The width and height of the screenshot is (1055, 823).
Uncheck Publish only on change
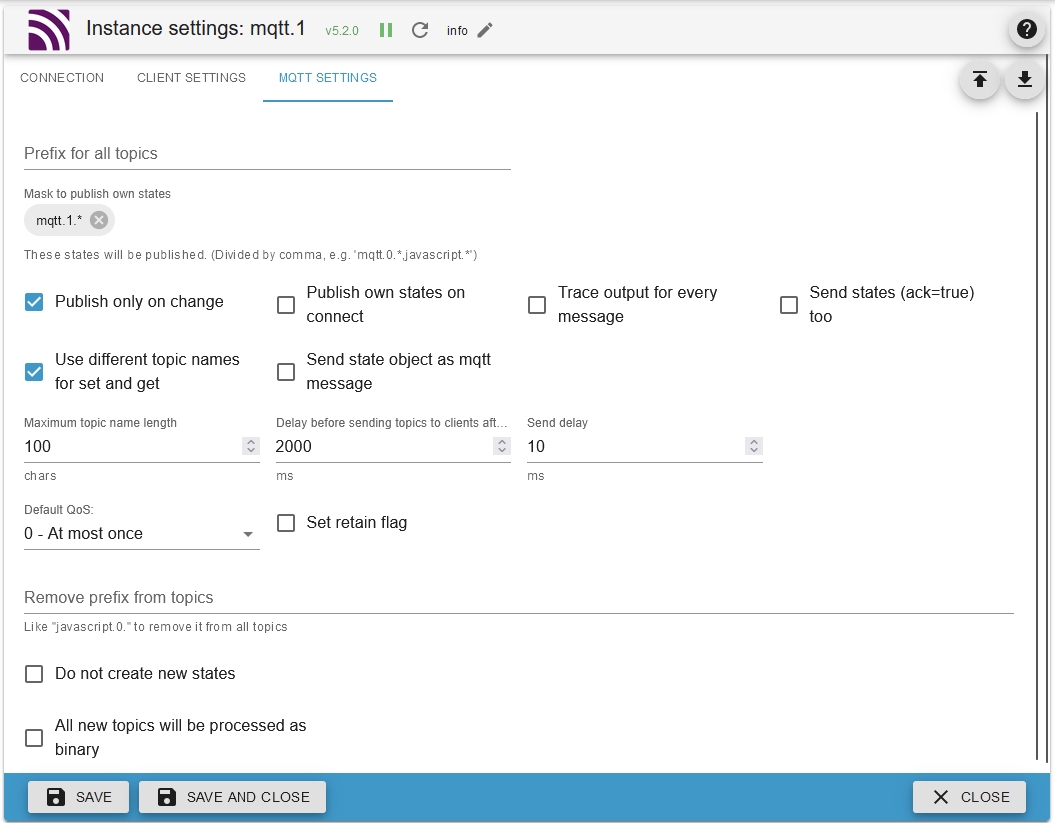pos(34,301)
